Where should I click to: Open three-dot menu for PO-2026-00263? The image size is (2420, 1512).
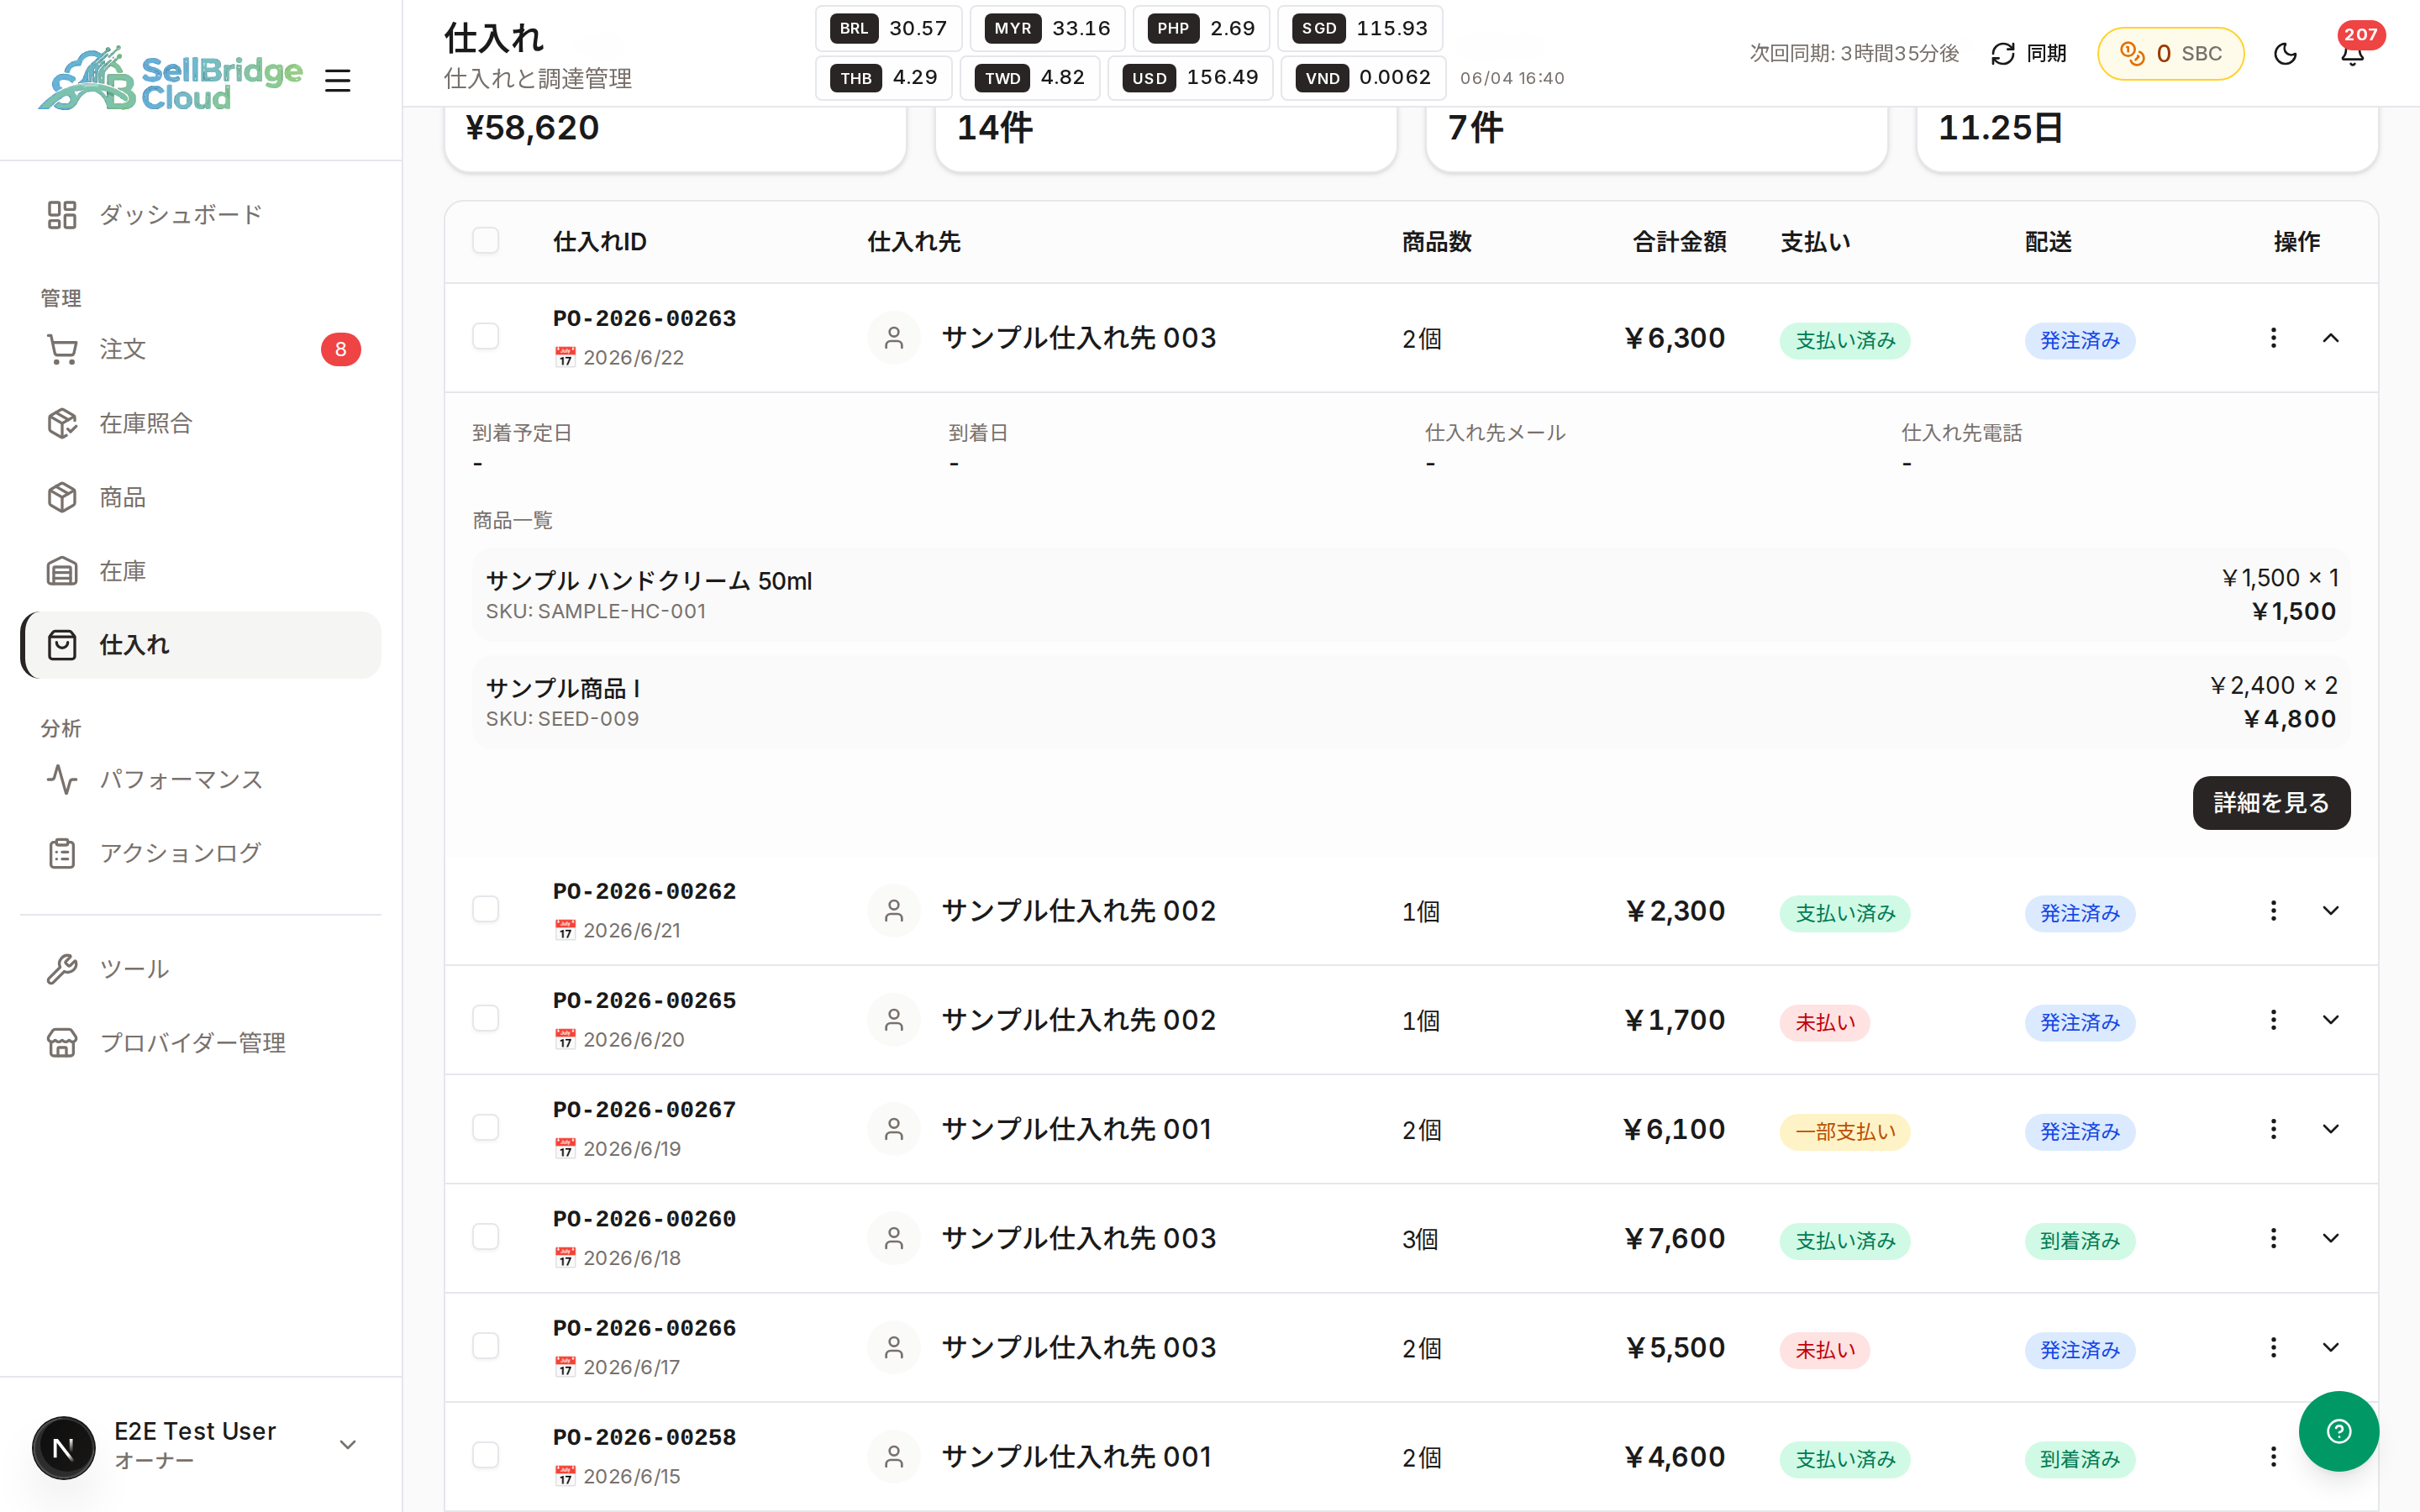point(2273,338)
